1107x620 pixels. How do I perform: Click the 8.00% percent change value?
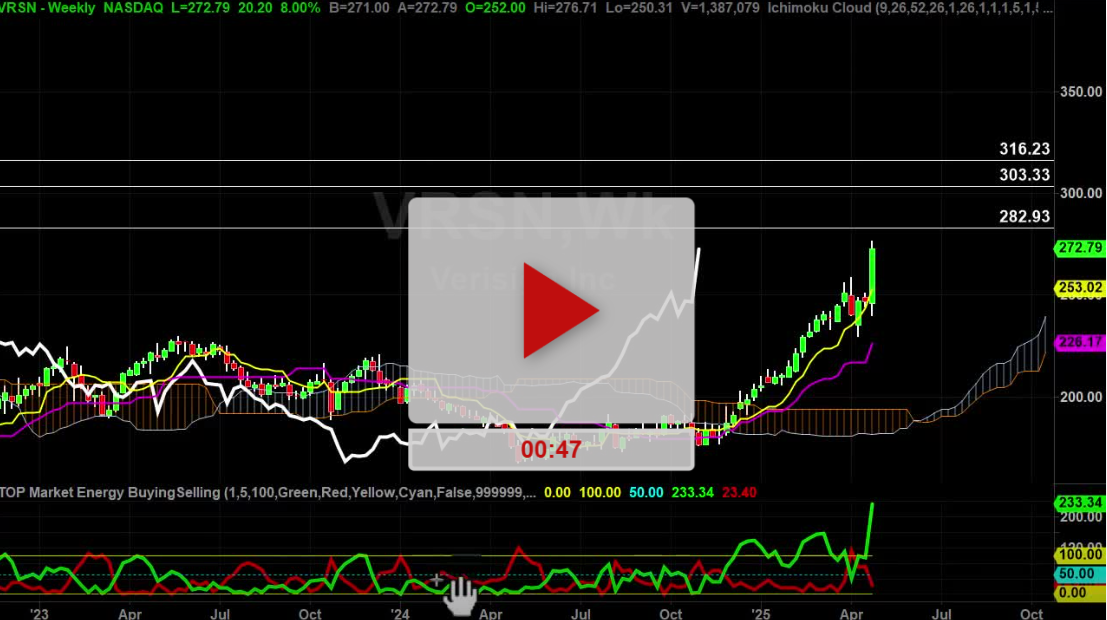[x=299, y=8]
